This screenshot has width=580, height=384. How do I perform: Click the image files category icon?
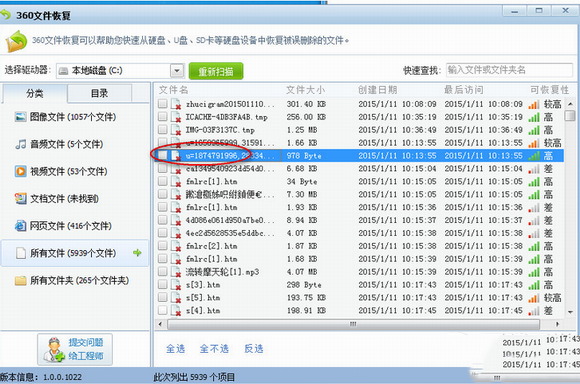pyautogui.click(x=20, y=117)
